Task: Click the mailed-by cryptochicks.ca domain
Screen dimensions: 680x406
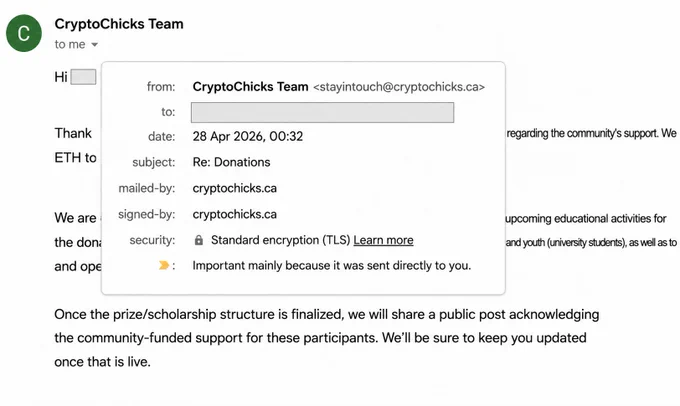Action: 235,188
